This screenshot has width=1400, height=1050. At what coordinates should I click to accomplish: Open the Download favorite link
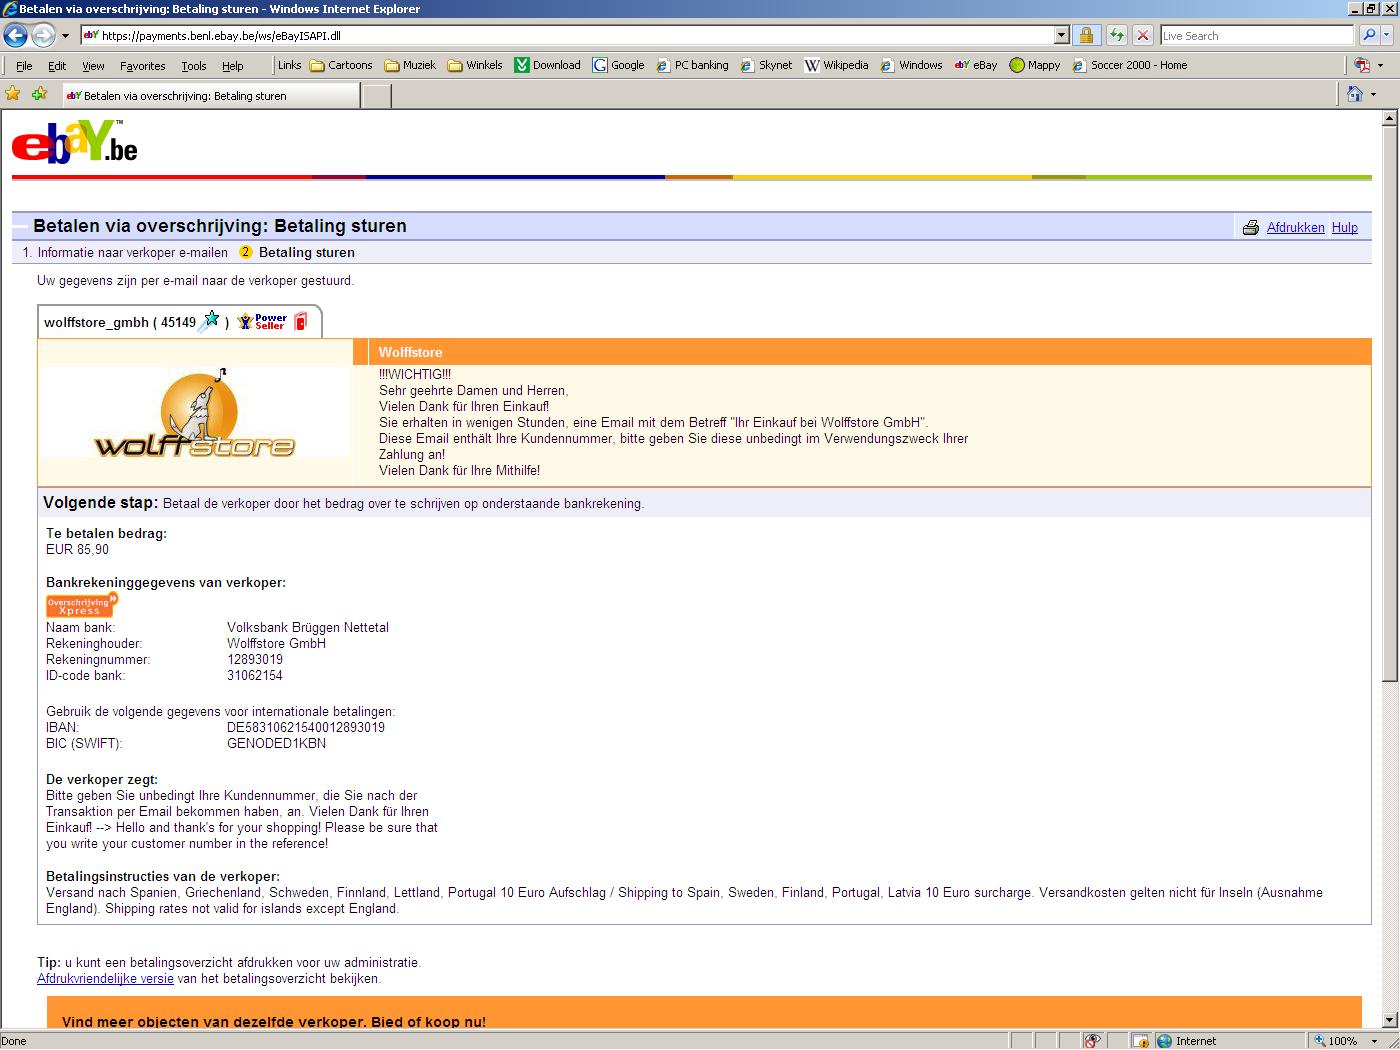[547, 65]
